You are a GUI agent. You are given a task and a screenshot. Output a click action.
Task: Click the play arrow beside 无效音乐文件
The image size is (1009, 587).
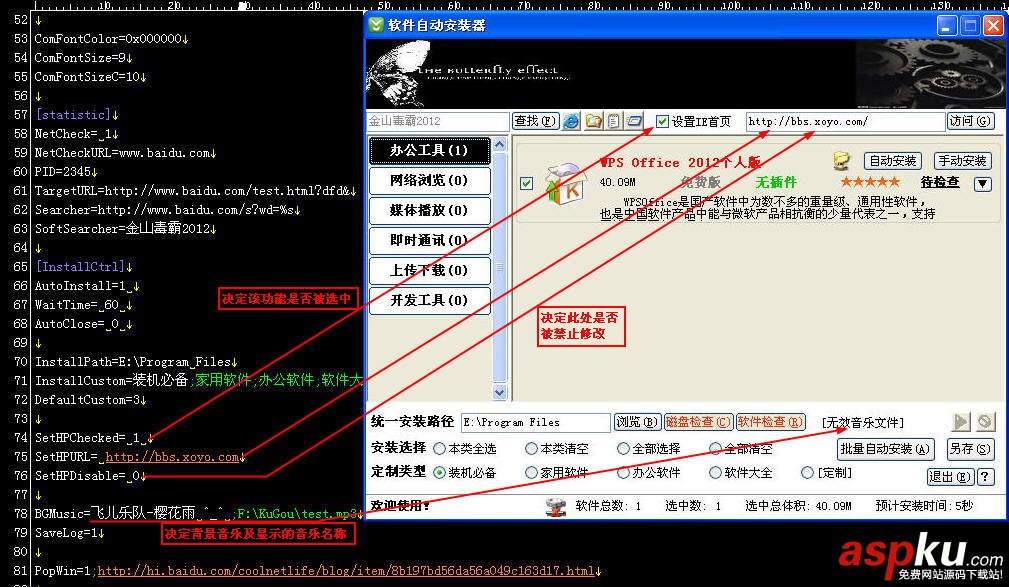tap(961, 422)
